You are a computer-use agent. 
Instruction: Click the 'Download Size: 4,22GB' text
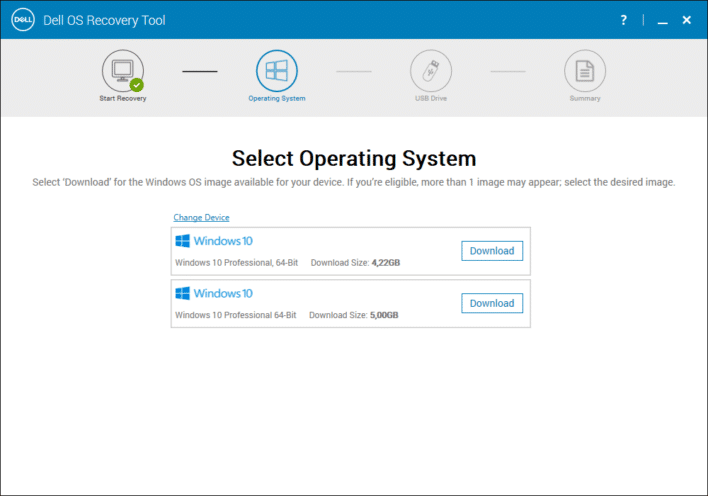point(355,262)
